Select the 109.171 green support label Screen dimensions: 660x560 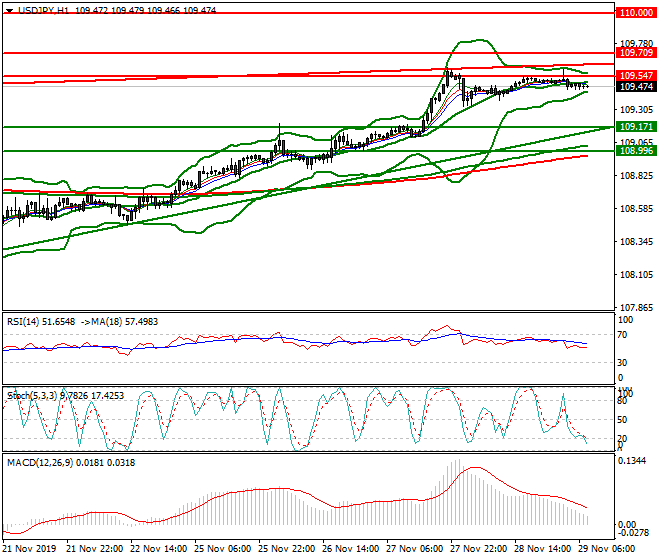pos(636,126)
